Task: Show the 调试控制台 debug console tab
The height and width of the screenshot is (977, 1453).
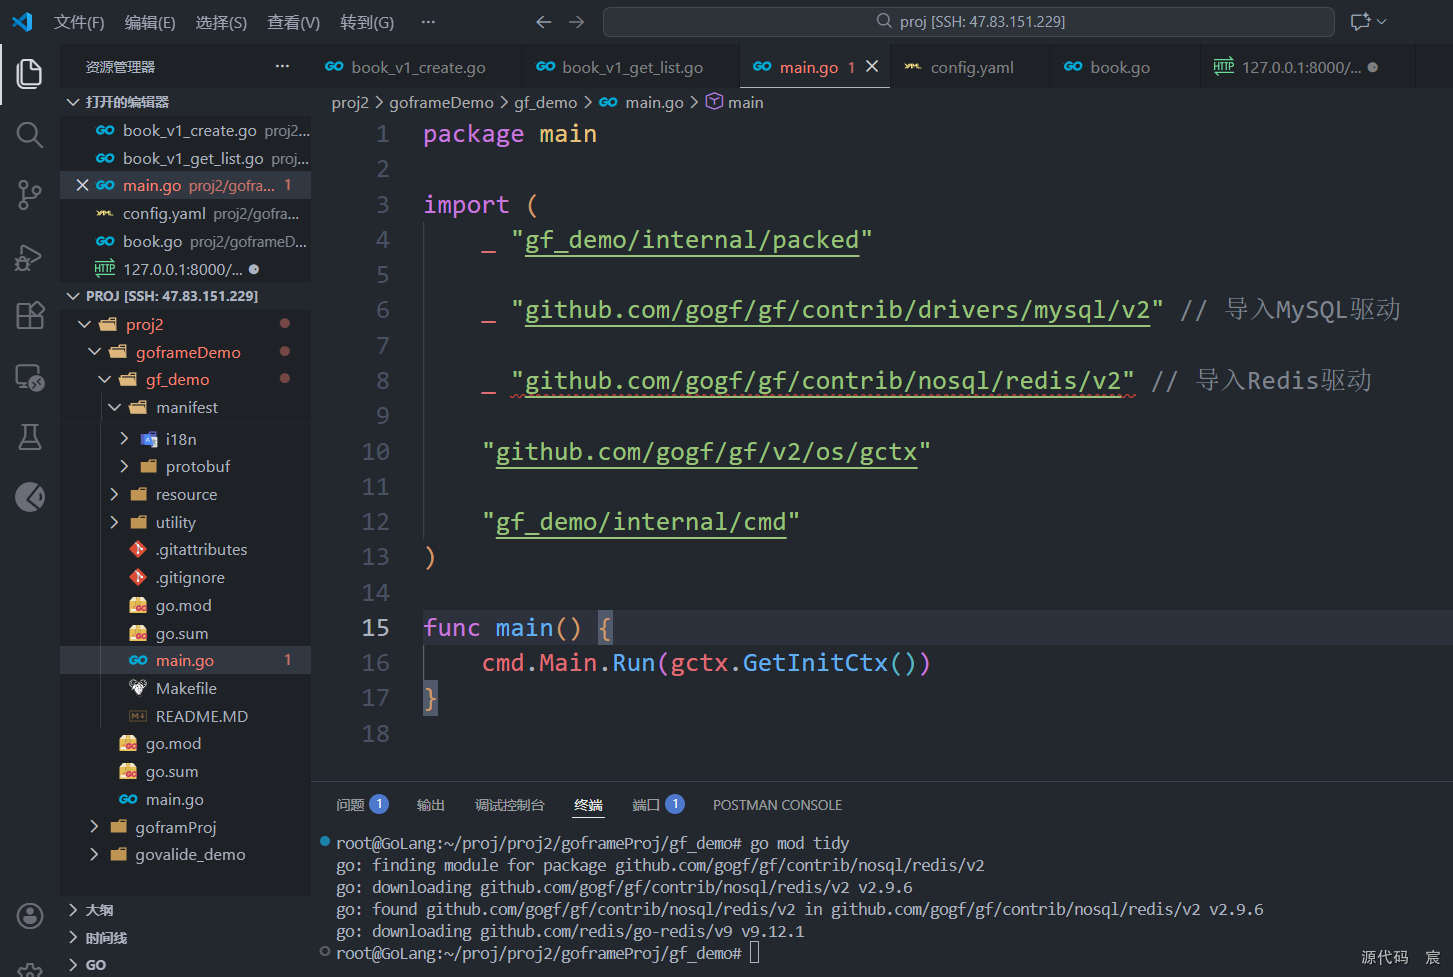Action: pos(510,805)
